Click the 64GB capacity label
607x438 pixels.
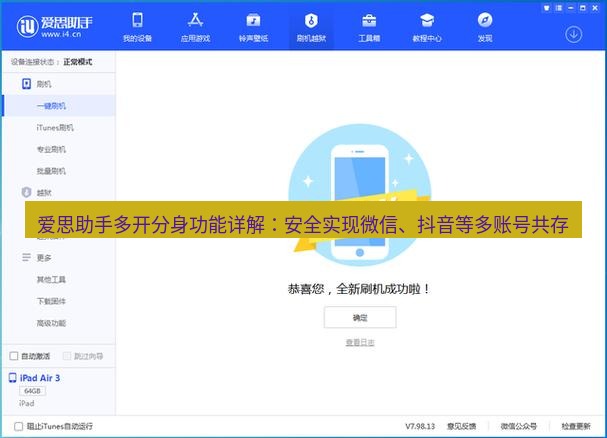[32, 391]
